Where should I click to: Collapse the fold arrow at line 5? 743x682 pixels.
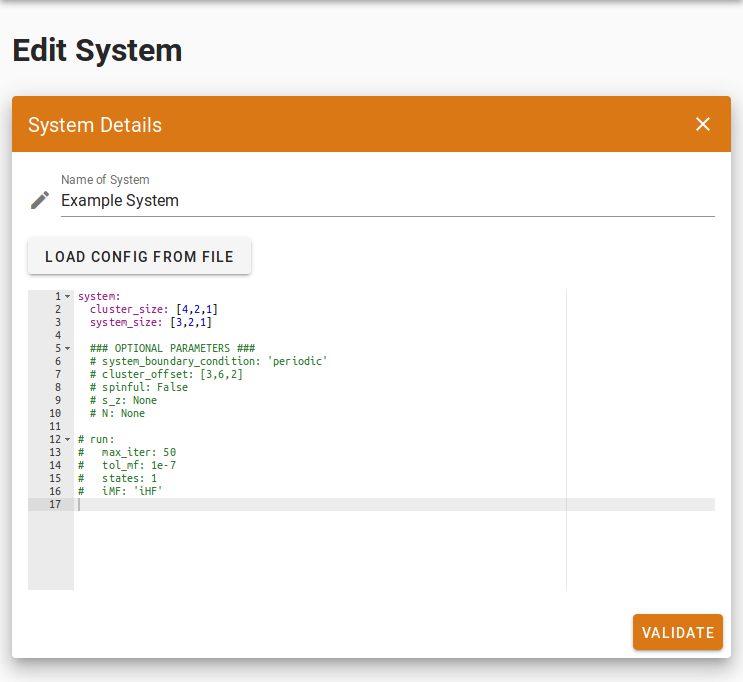pyautogui.click(x=68, y=348)
